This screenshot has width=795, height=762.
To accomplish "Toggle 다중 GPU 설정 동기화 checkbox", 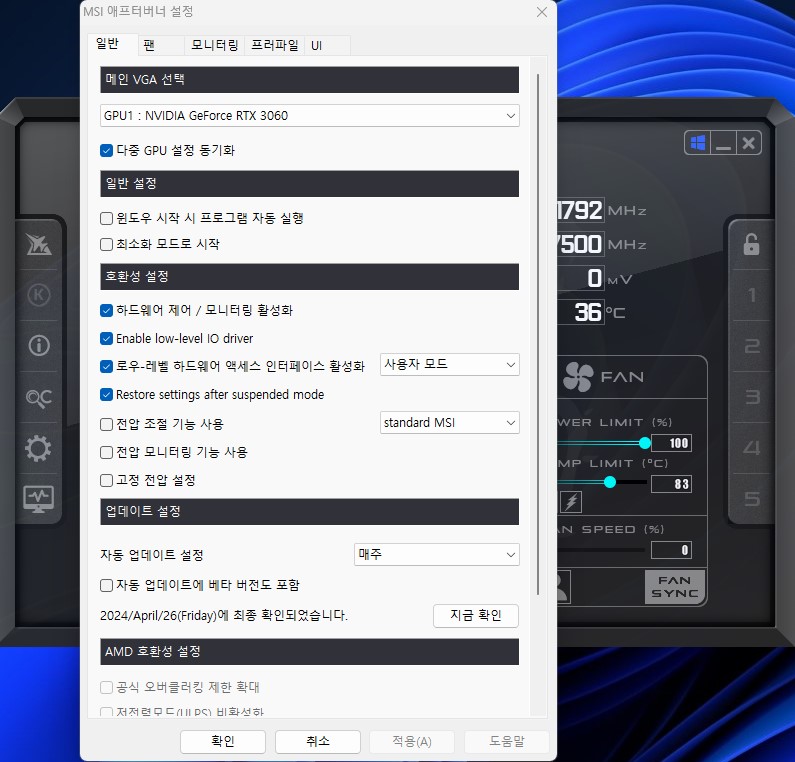I will pos(106,151).
